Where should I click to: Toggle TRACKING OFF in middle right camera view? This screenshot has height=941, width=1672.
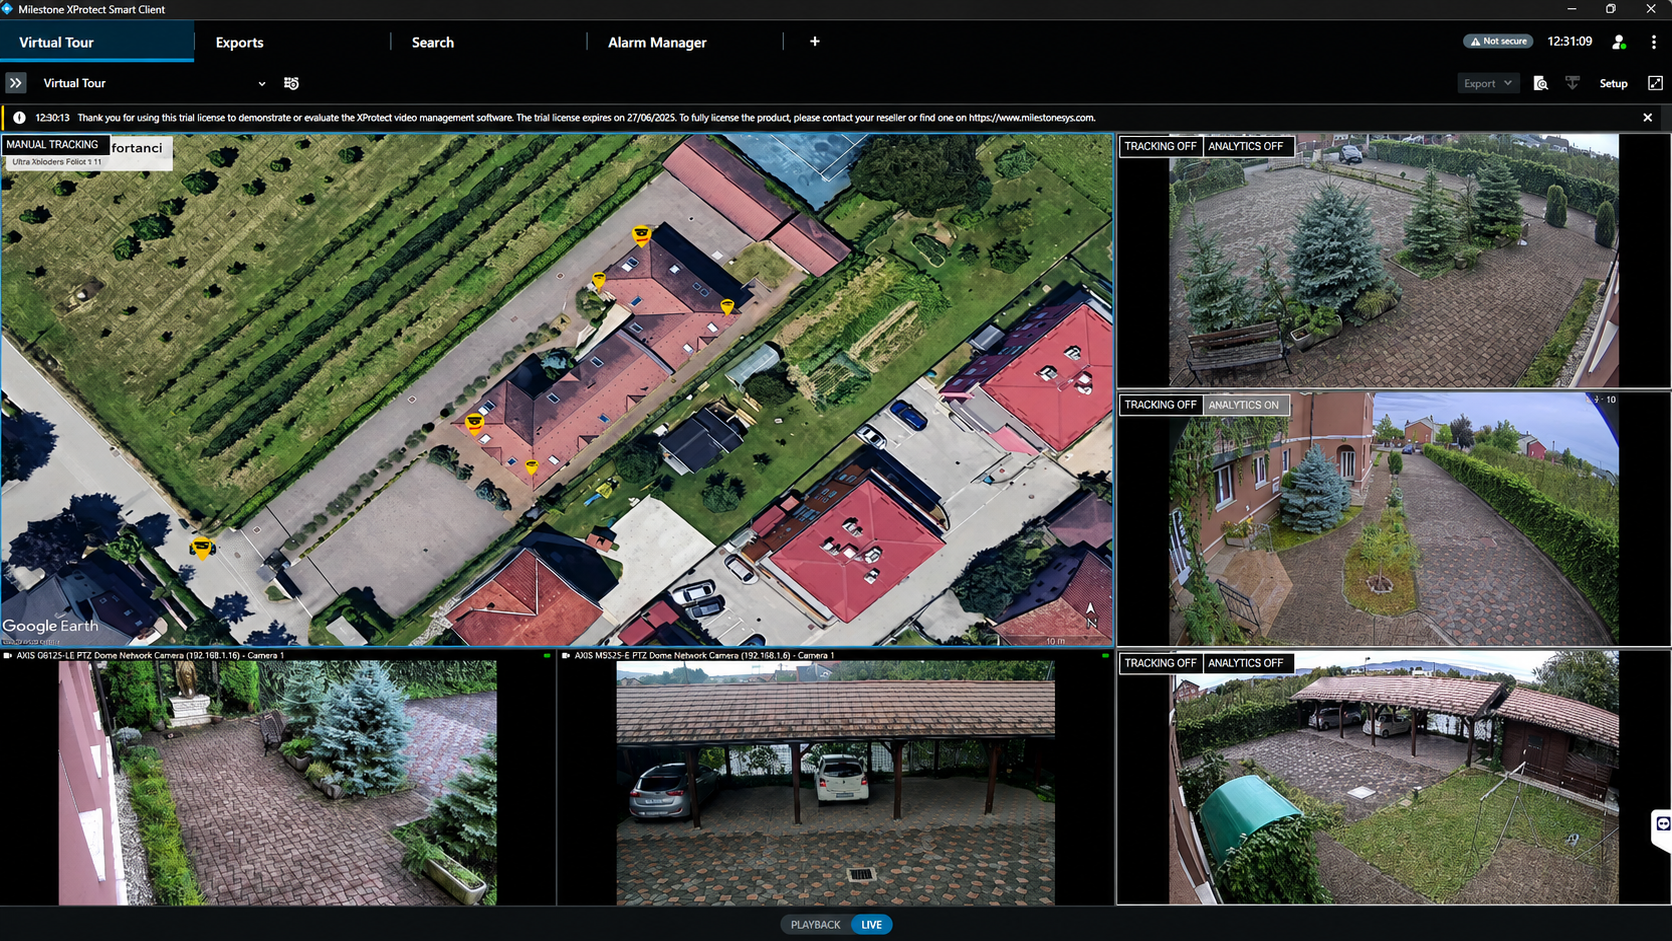[x=1160, y=405]
